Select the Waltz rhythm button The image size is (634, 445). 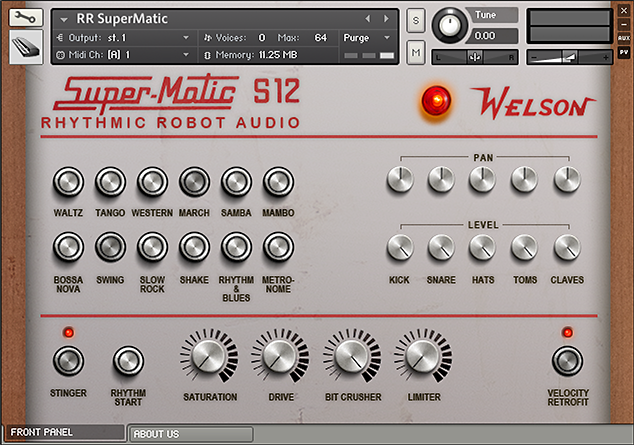68,182
